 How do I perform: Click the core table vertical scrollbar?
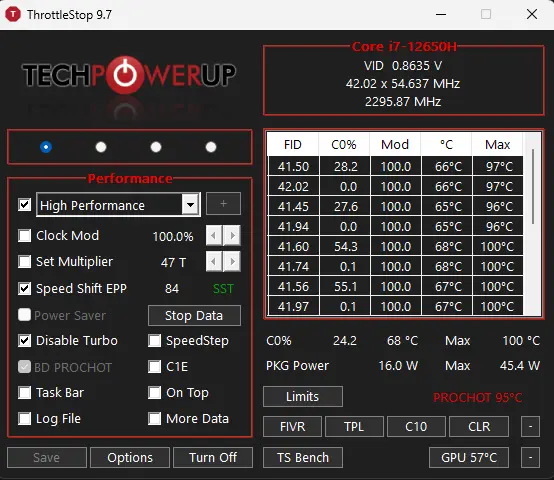pos(533,186)
